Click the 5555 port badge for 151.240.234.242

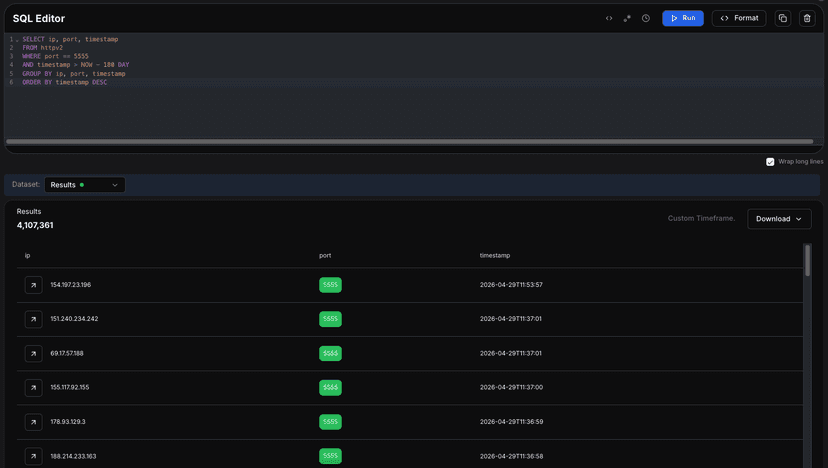coord(330,319)
